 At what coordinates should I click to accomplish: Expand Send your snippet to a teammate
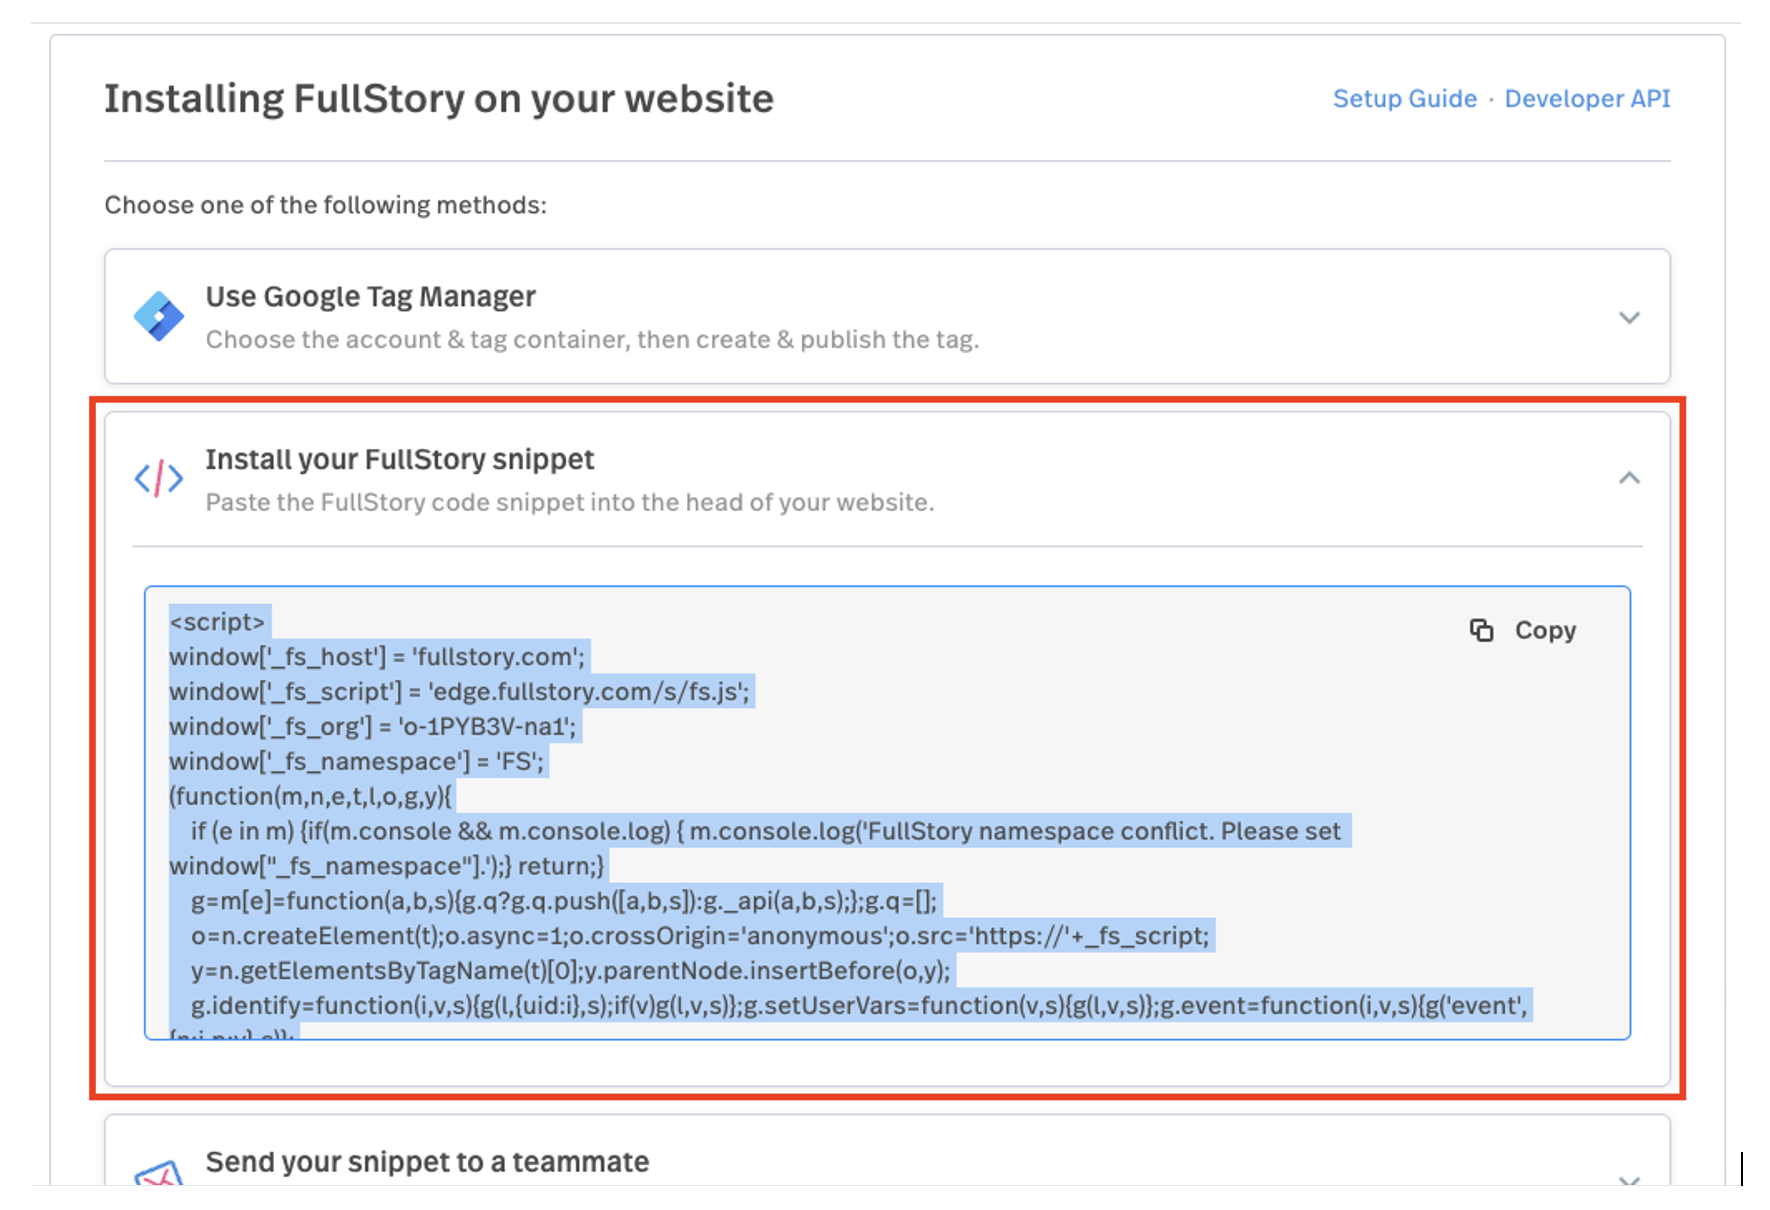(x=1629, y=1179)
